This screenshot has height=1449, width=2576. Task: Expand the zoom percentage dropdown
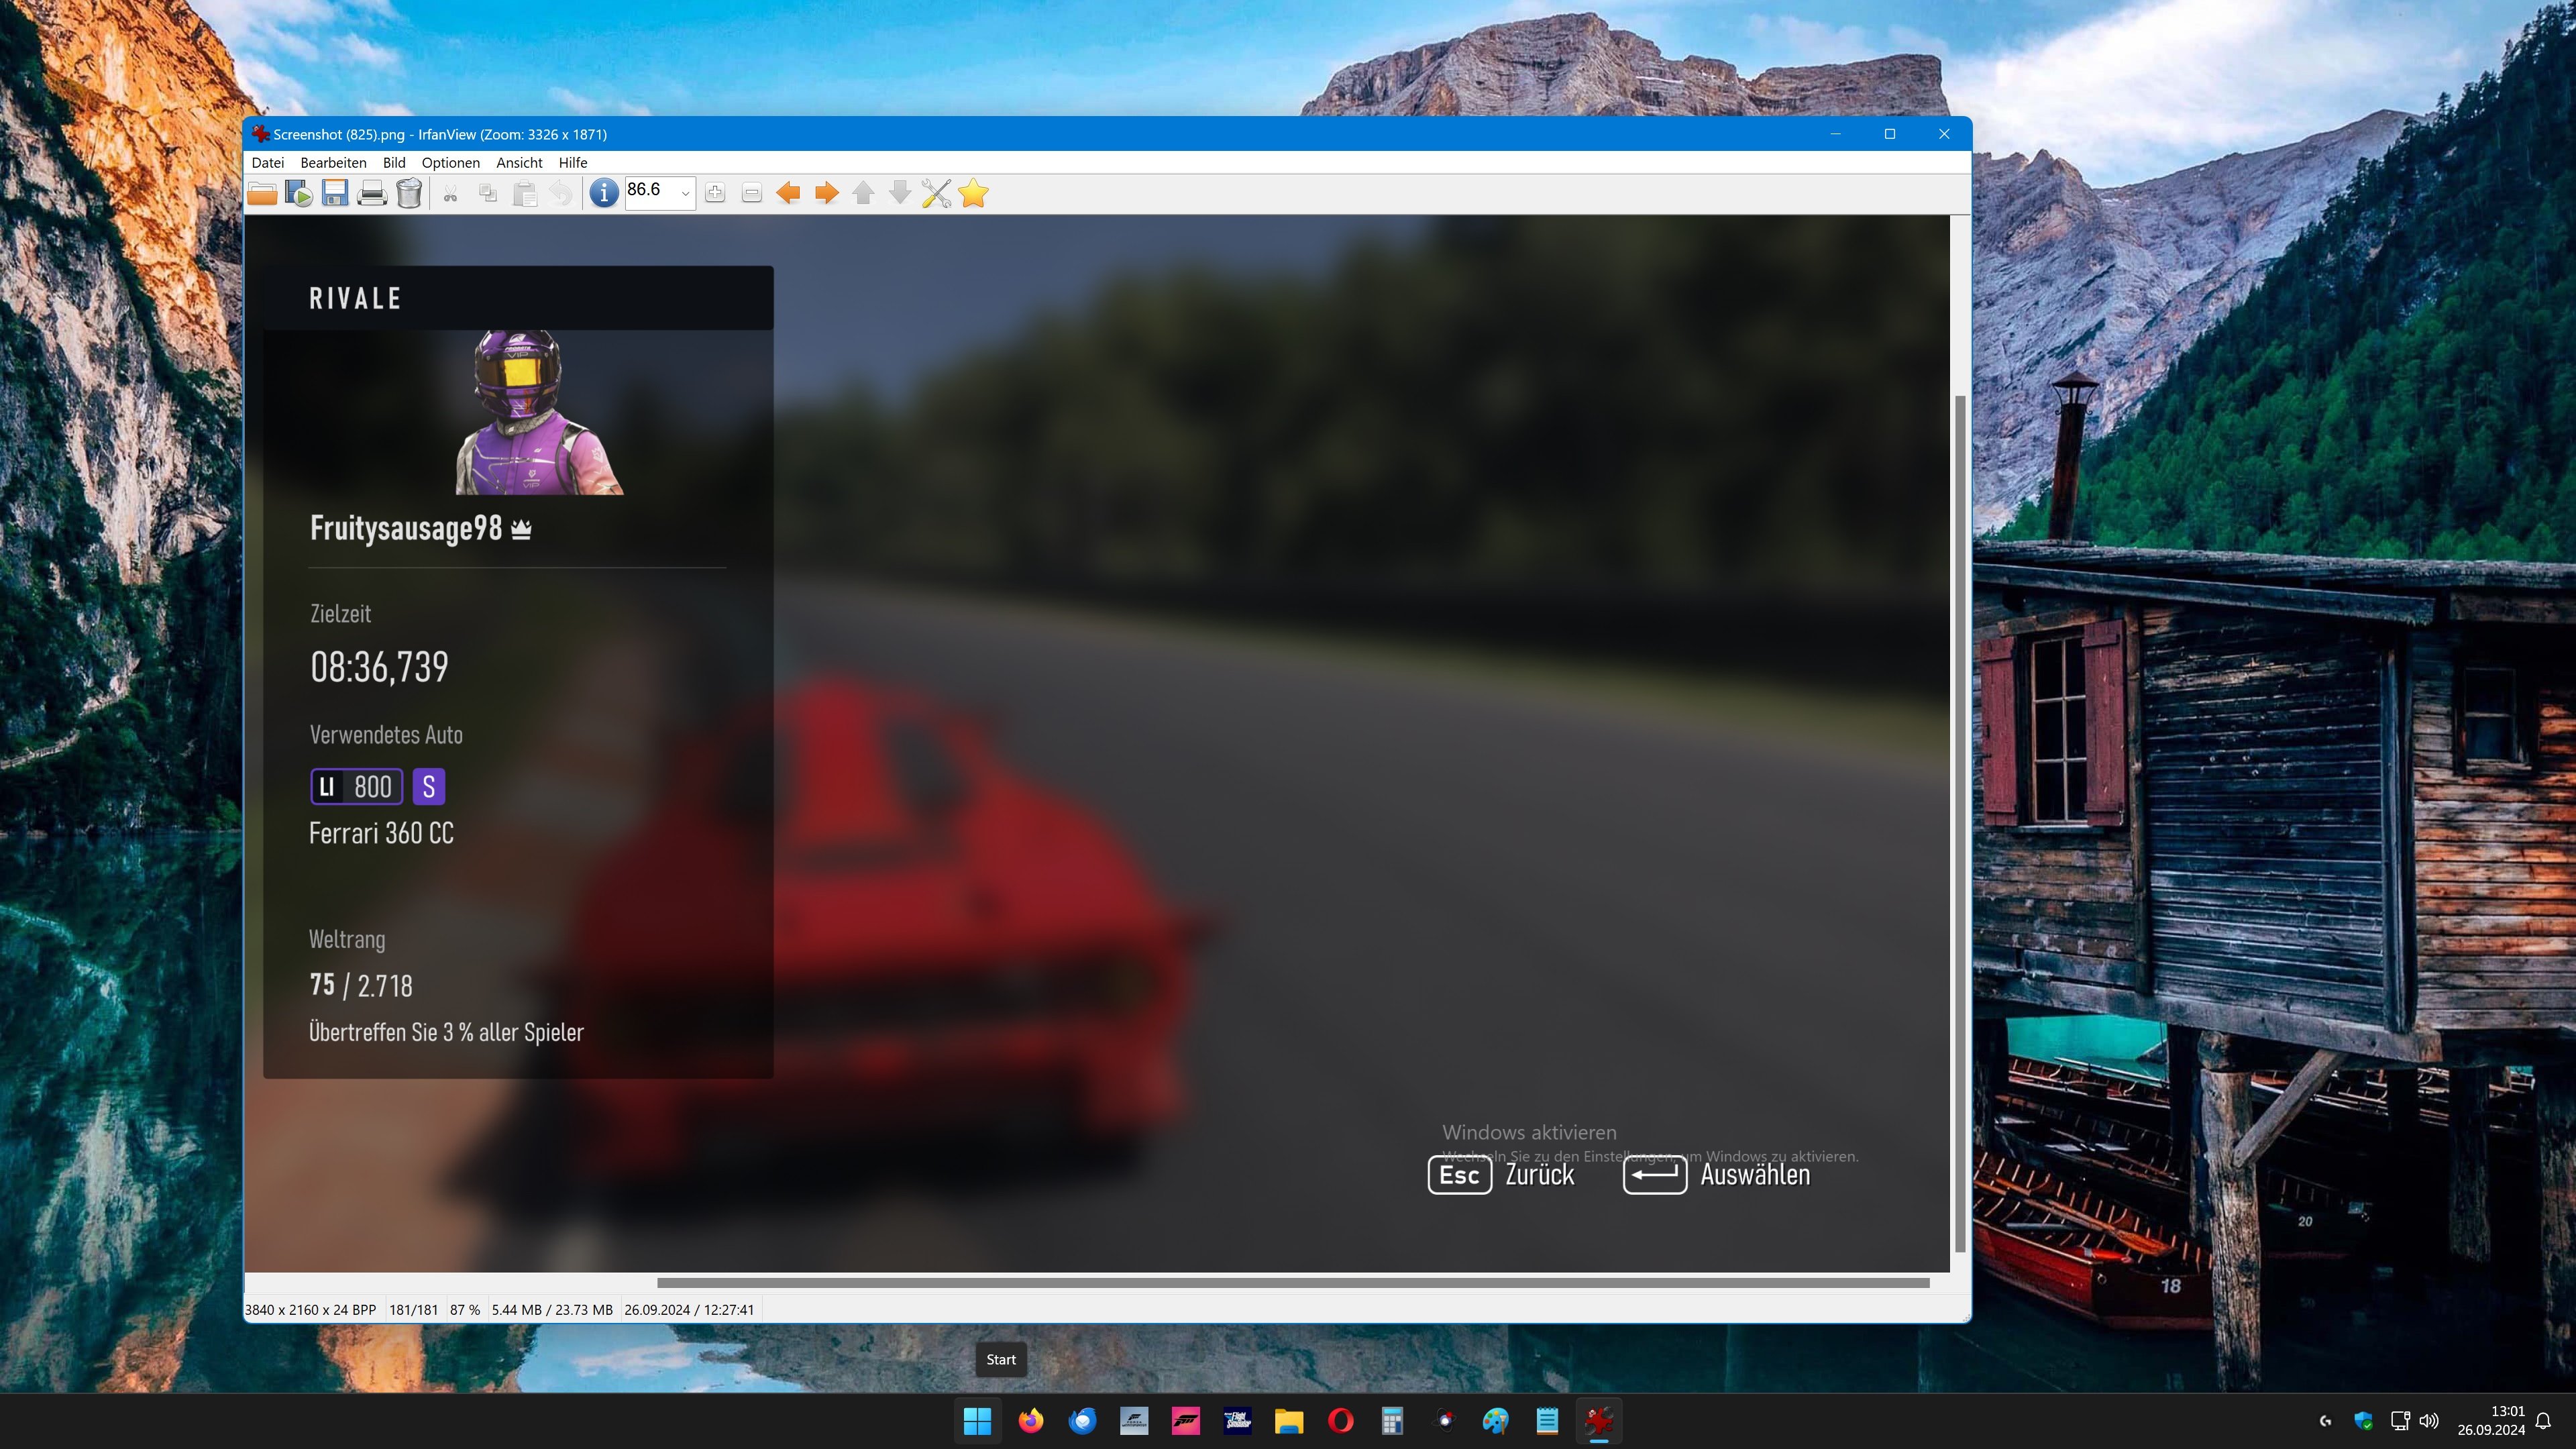point(685,193)
